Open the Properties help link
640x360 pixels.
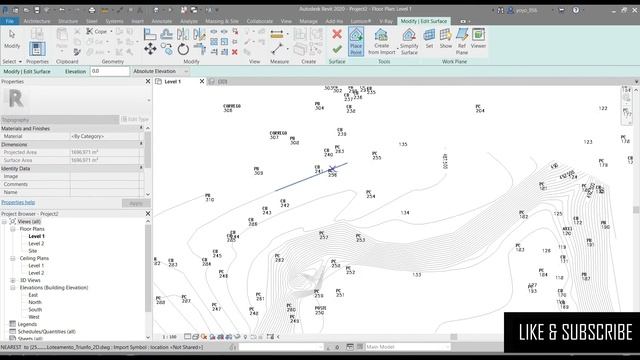18,202
